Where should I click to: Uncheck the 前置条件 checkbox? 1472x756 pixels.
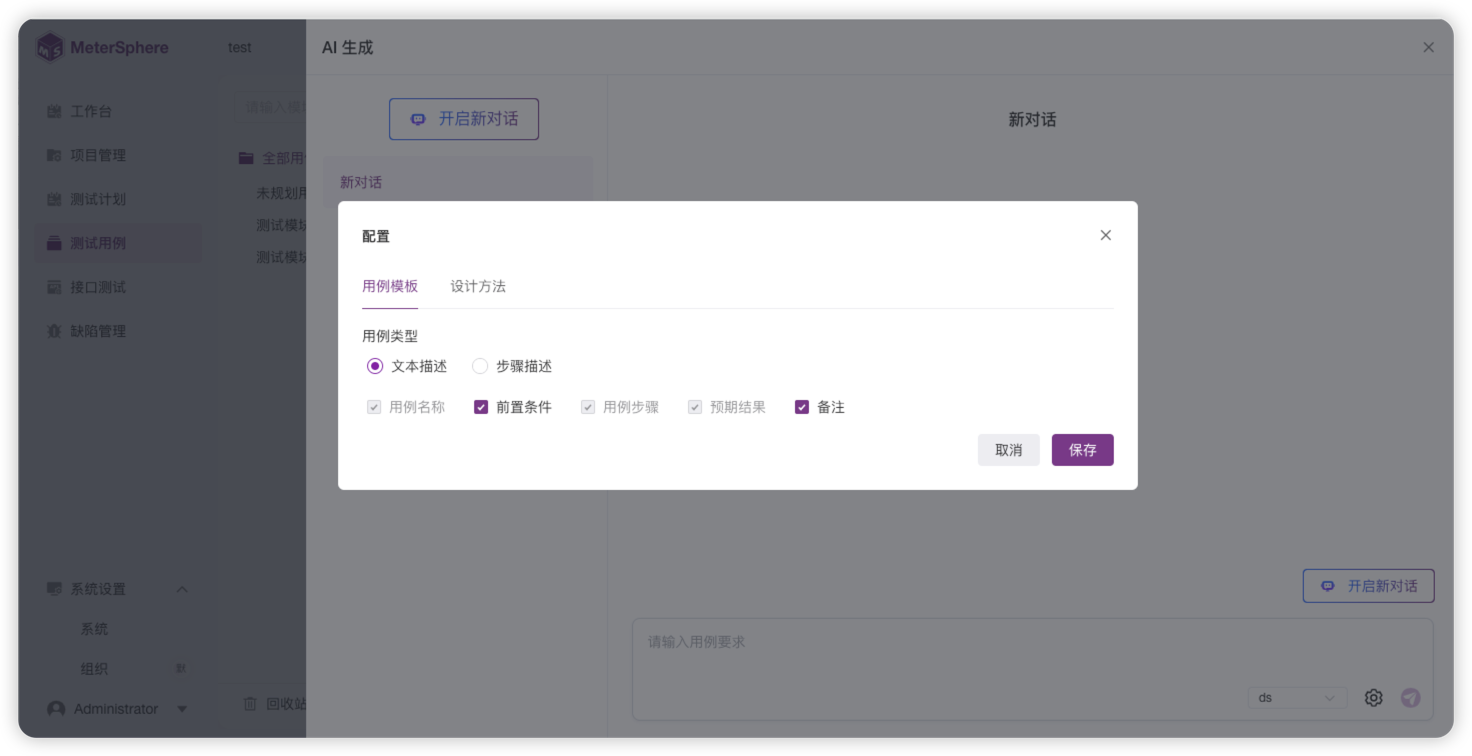pyautogui.click(x=481, y=407)
